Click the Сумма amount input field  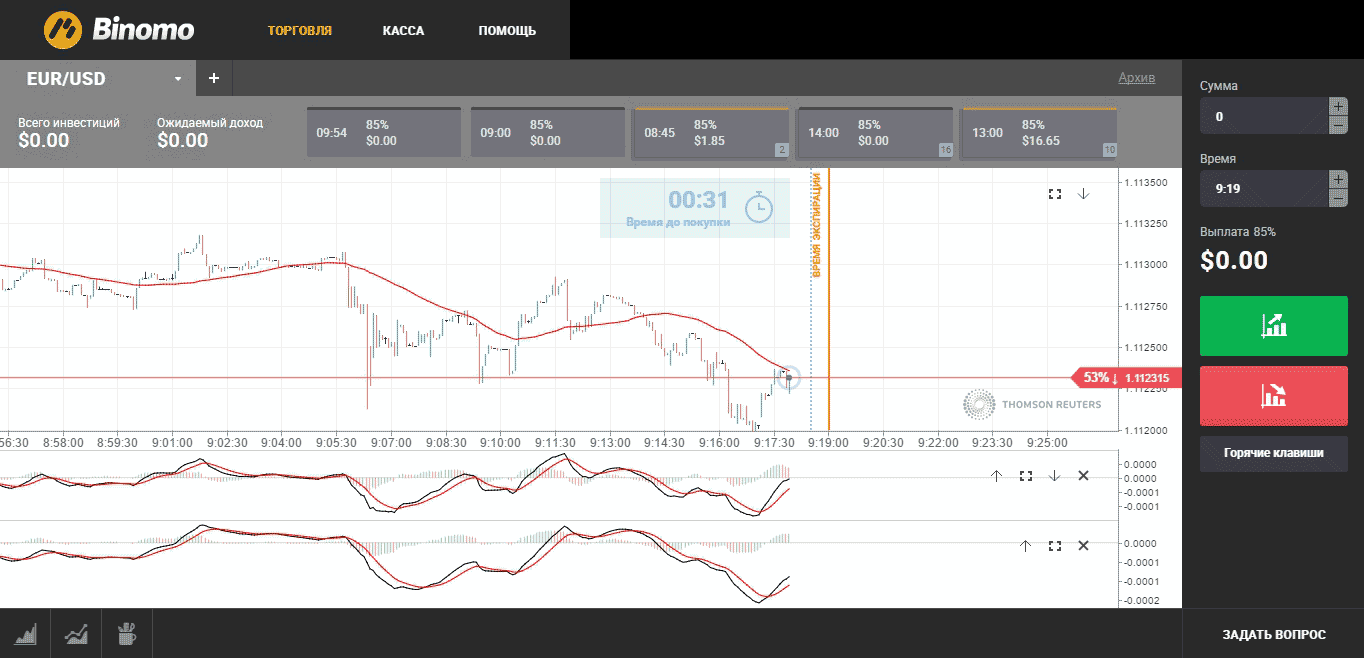[1264, 116]
